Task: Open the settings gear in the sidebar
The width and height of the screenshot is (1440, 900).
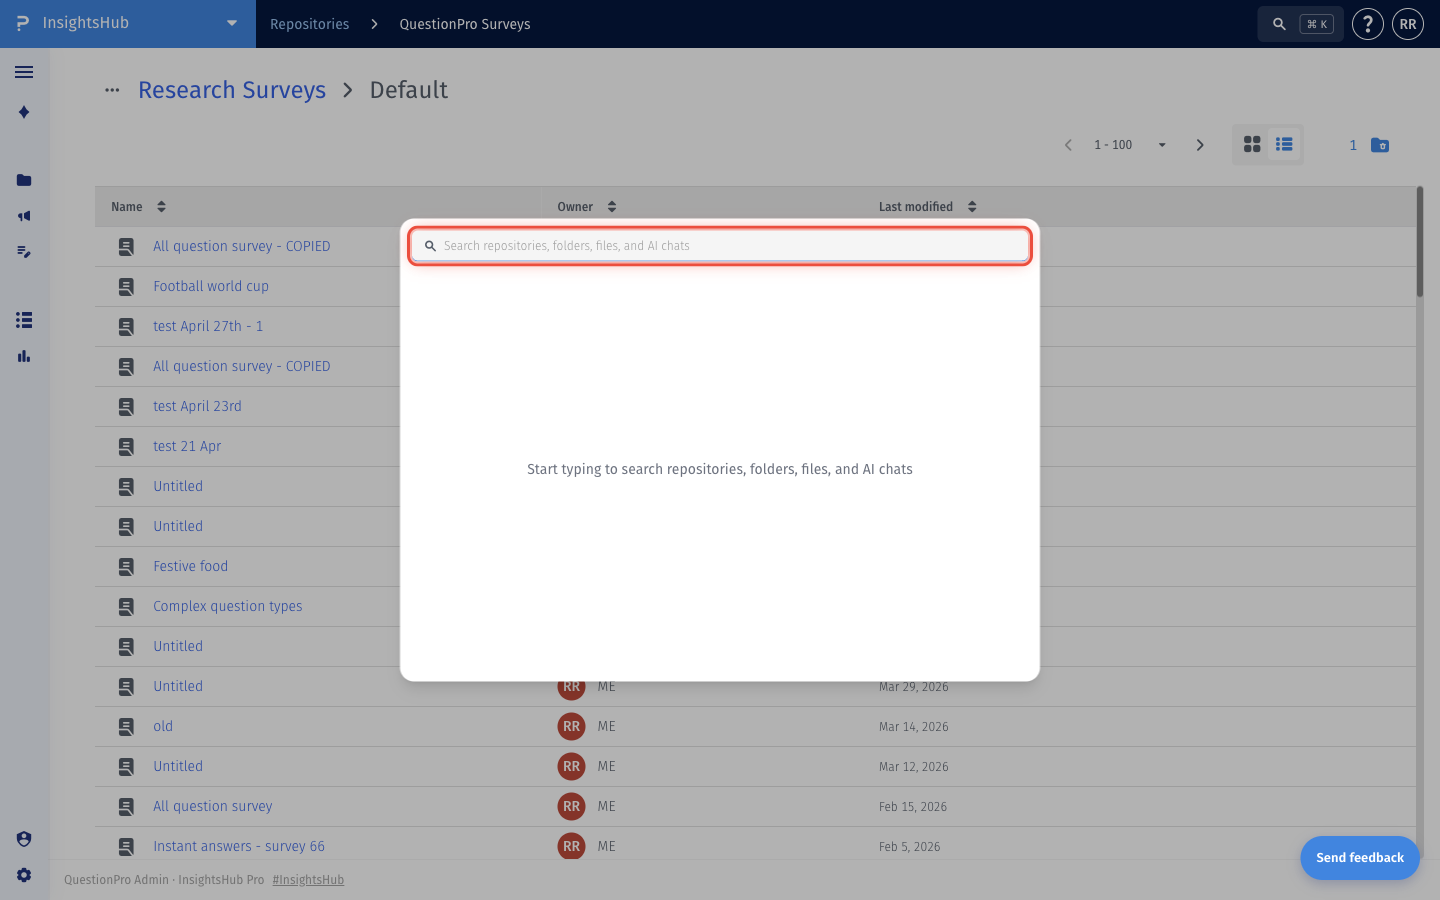Action: tap(24, 875)
